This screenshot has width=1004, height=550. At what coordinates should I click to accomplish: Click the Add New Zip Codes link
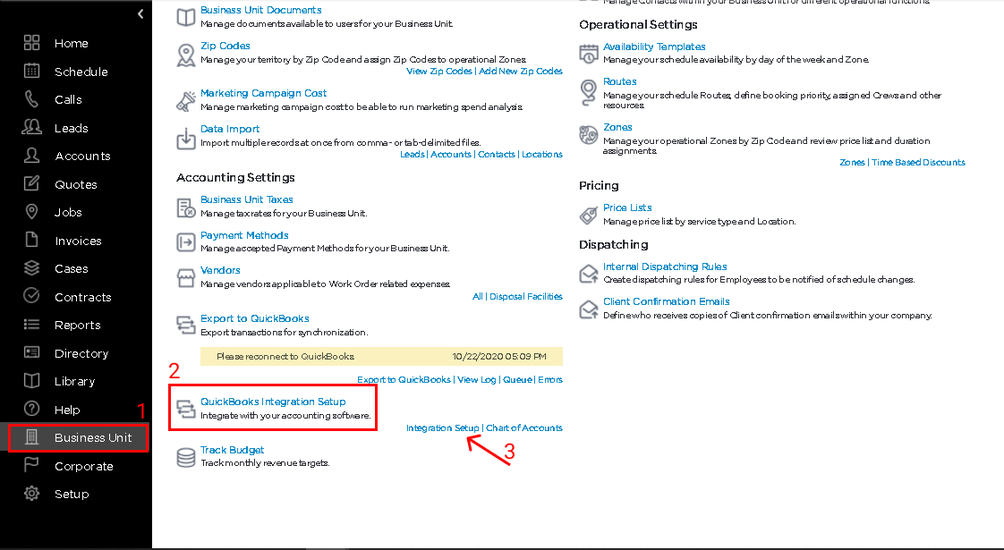point(521,71)
